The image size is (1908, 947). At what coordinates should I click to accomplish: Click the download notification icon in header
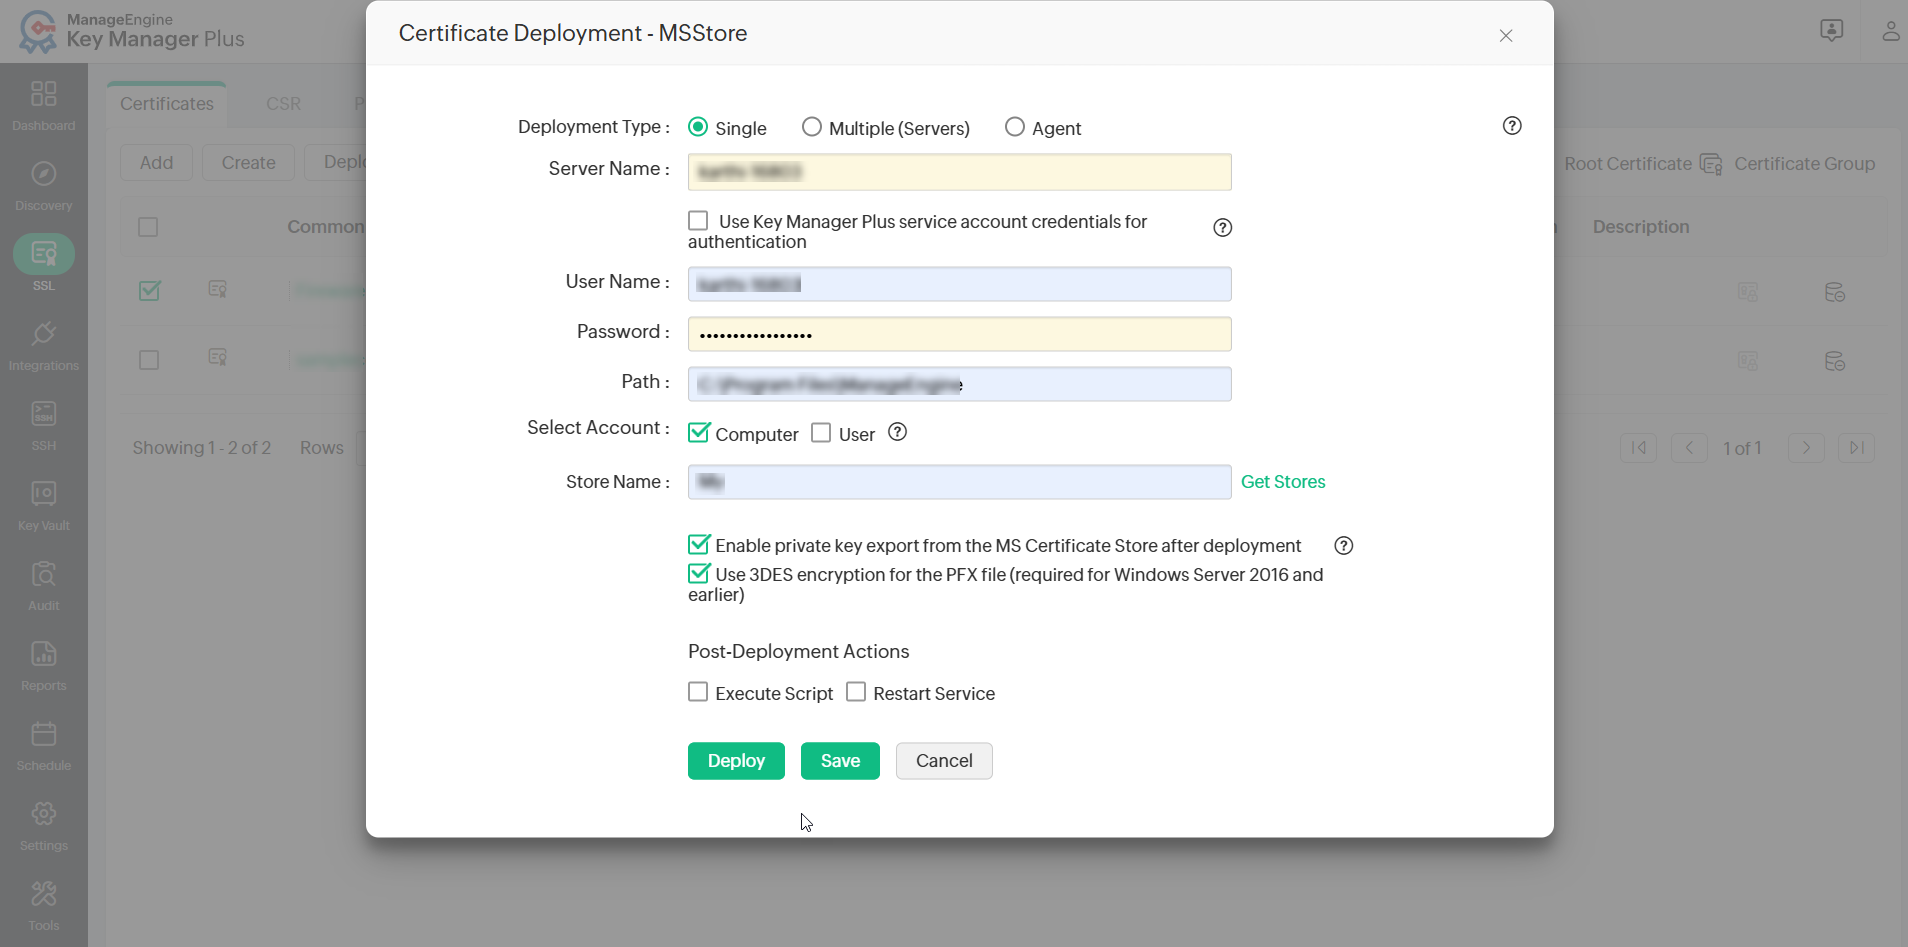pos(1831,31)
